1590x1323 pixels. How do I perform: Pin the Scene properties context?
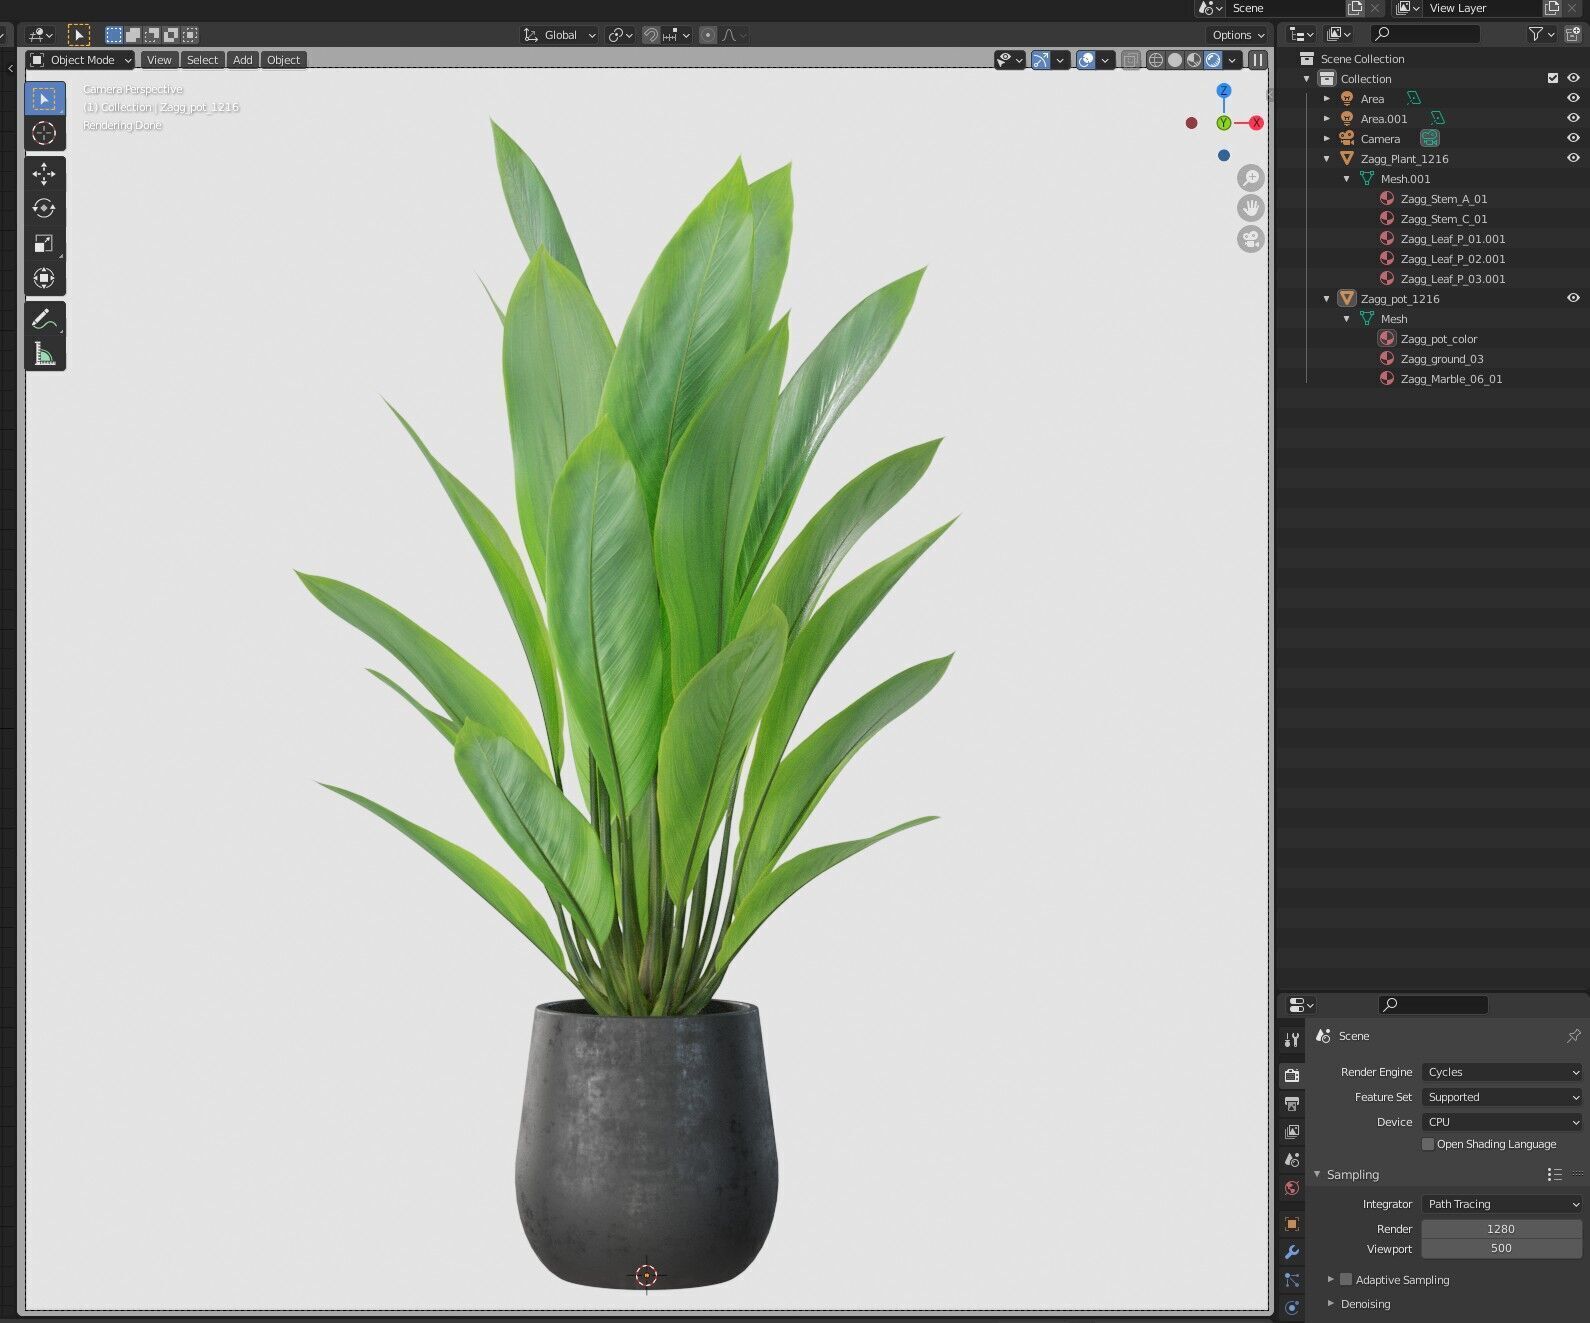[1573, 1036]
